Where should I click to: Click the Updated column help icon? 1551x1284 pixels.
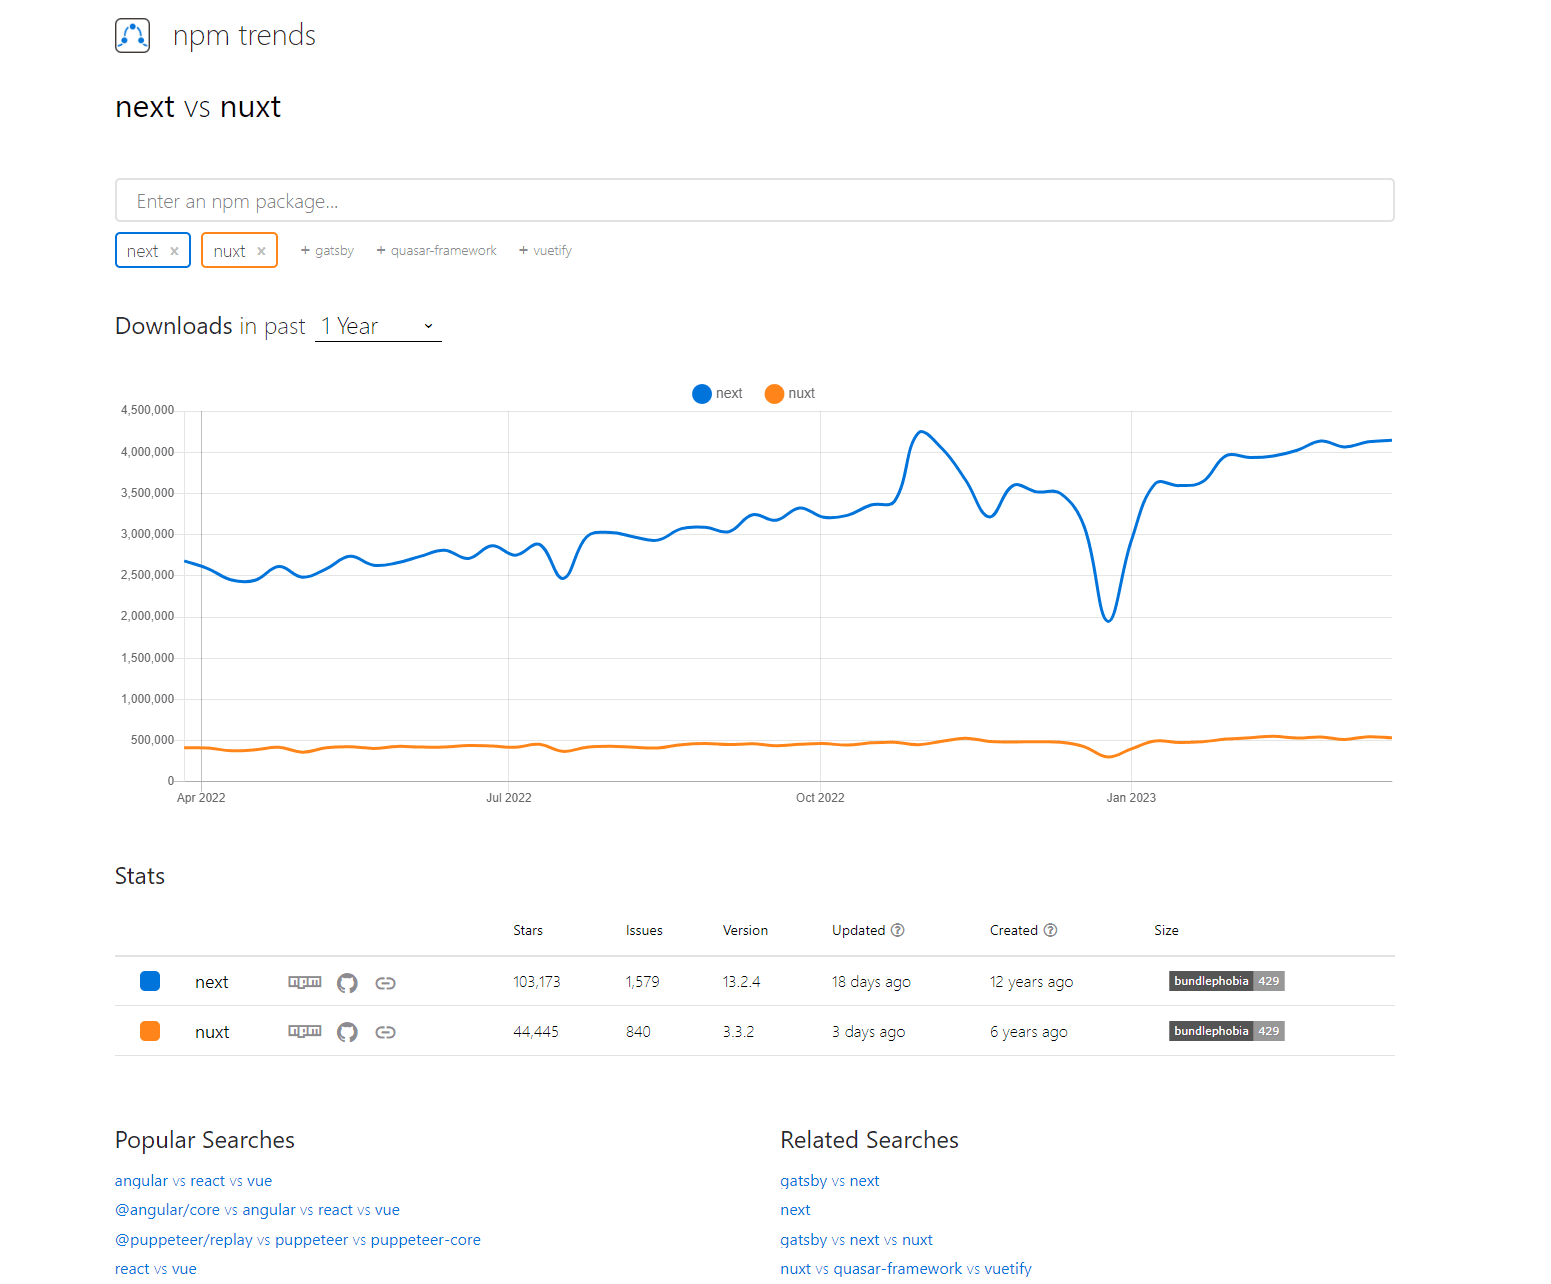(898, 930)
